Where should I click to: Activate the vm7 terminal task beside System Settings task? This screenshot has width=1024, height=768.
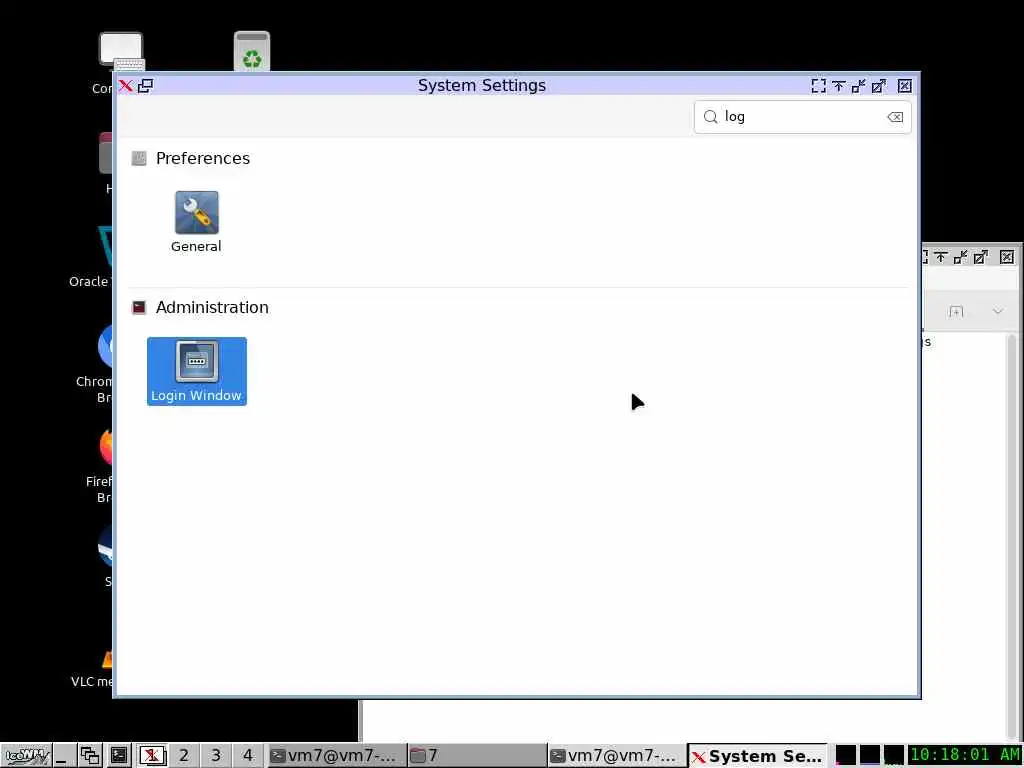(616, 756)
